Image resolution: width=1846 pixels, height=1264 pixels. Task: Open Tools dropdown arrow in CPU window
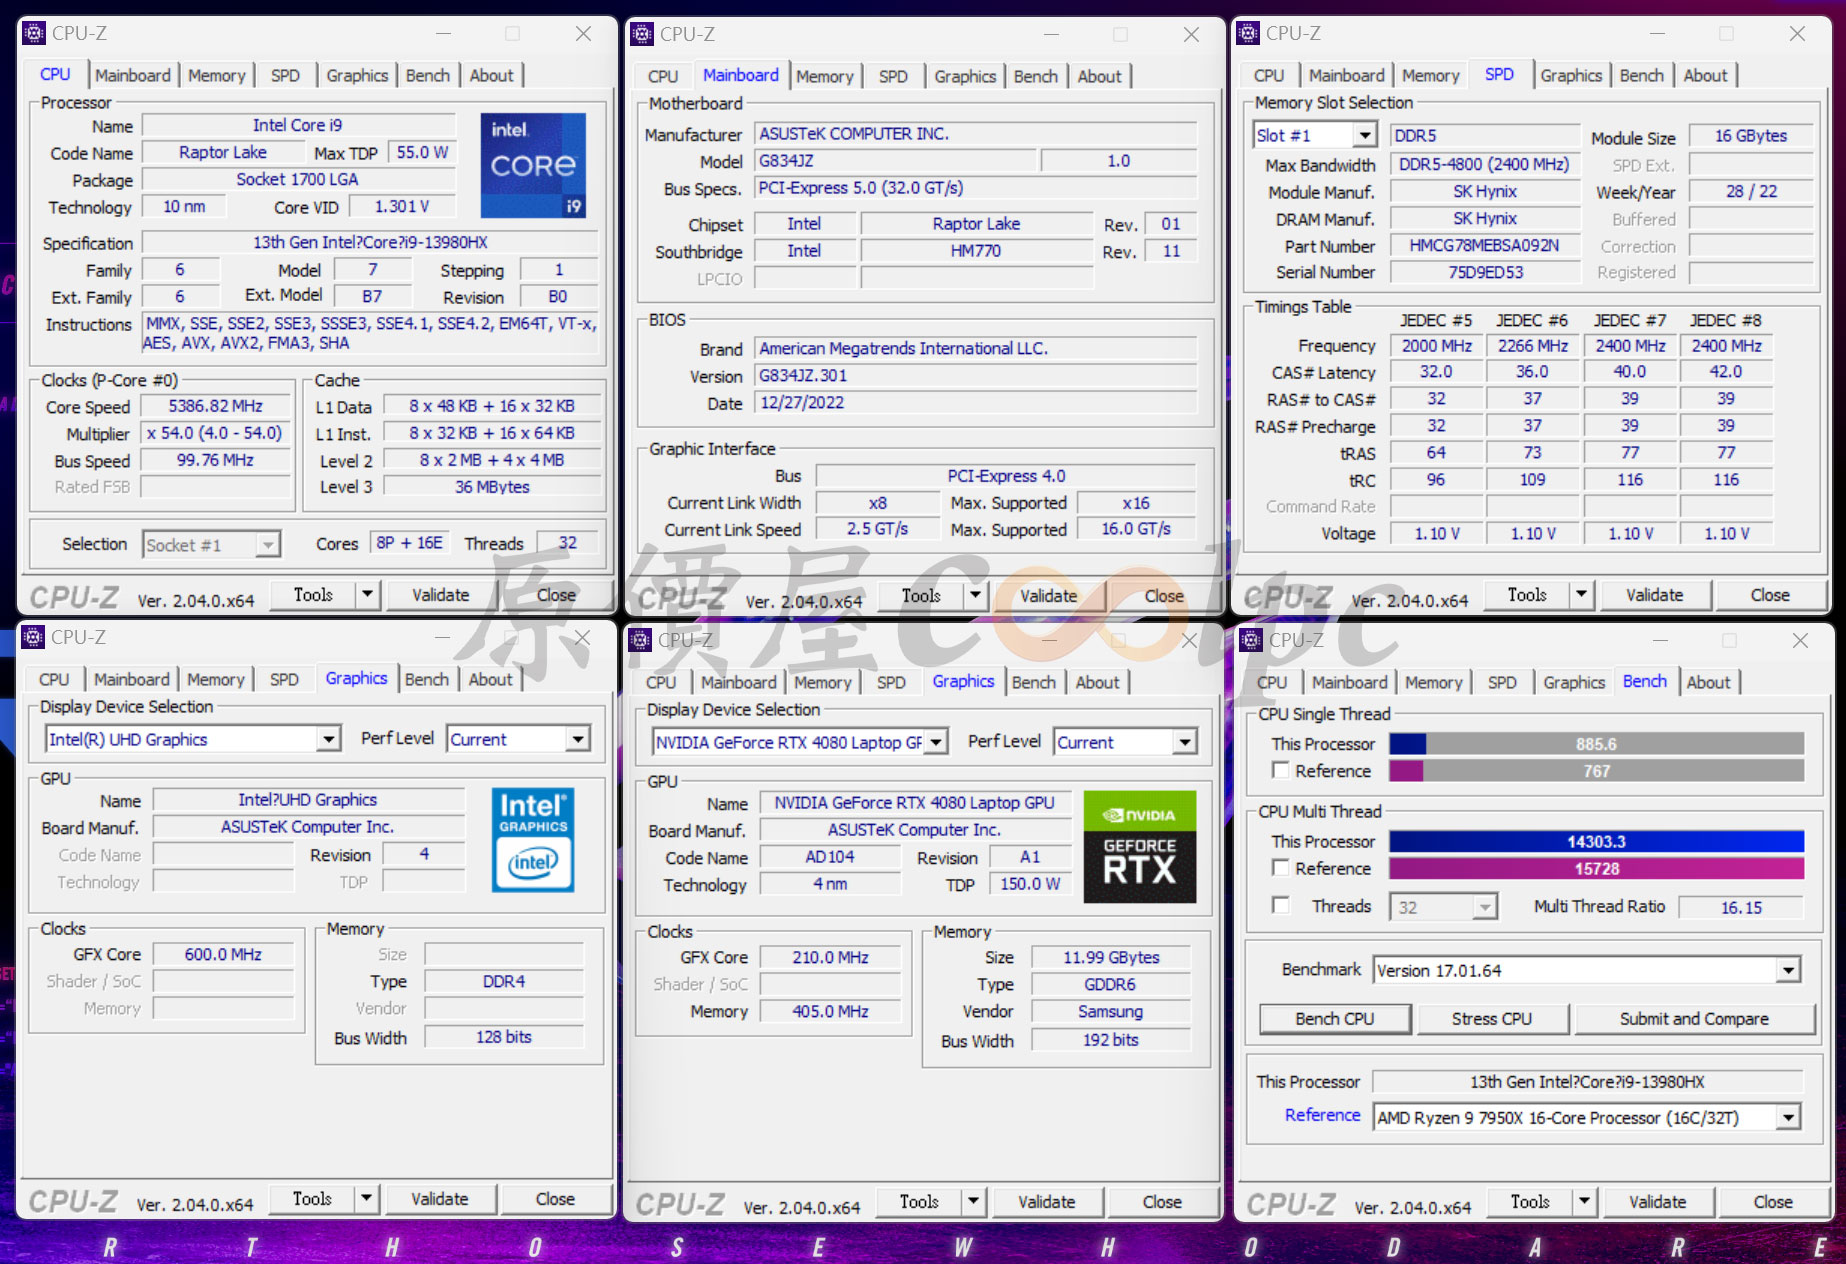[x=367, y=594]
